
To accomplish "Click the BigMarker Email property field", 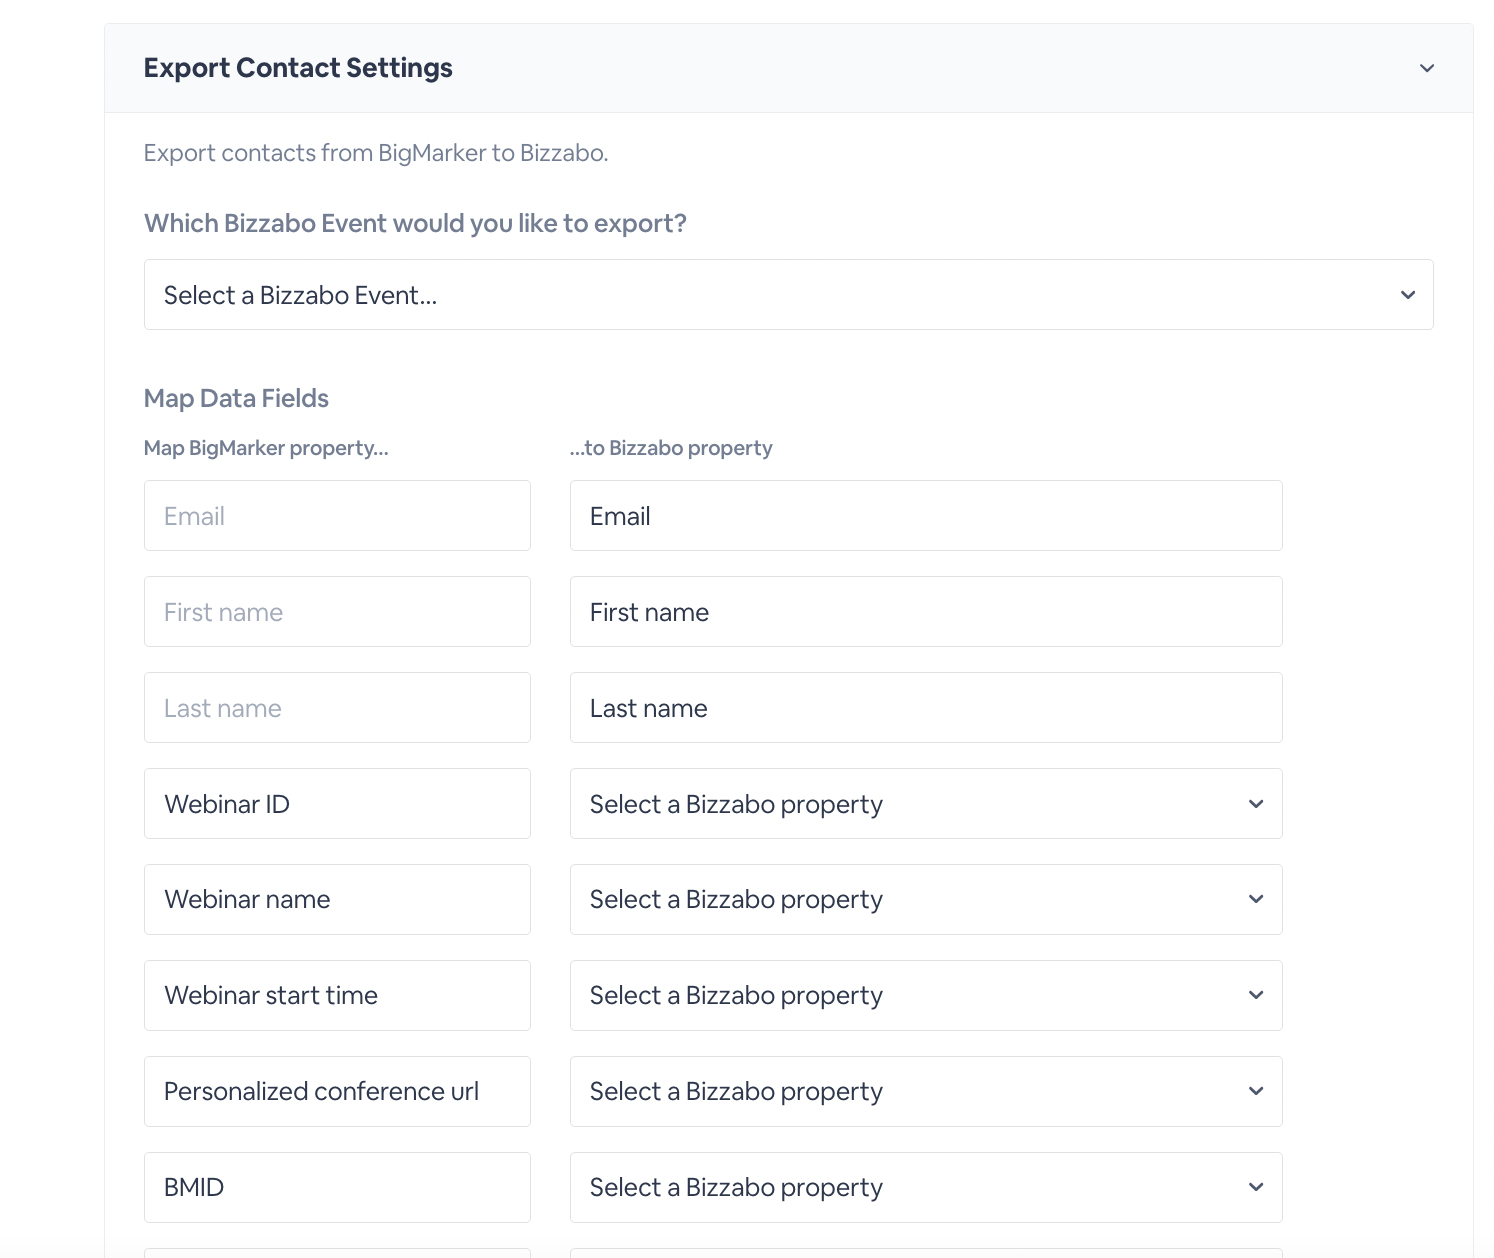I will coord(337,516).
